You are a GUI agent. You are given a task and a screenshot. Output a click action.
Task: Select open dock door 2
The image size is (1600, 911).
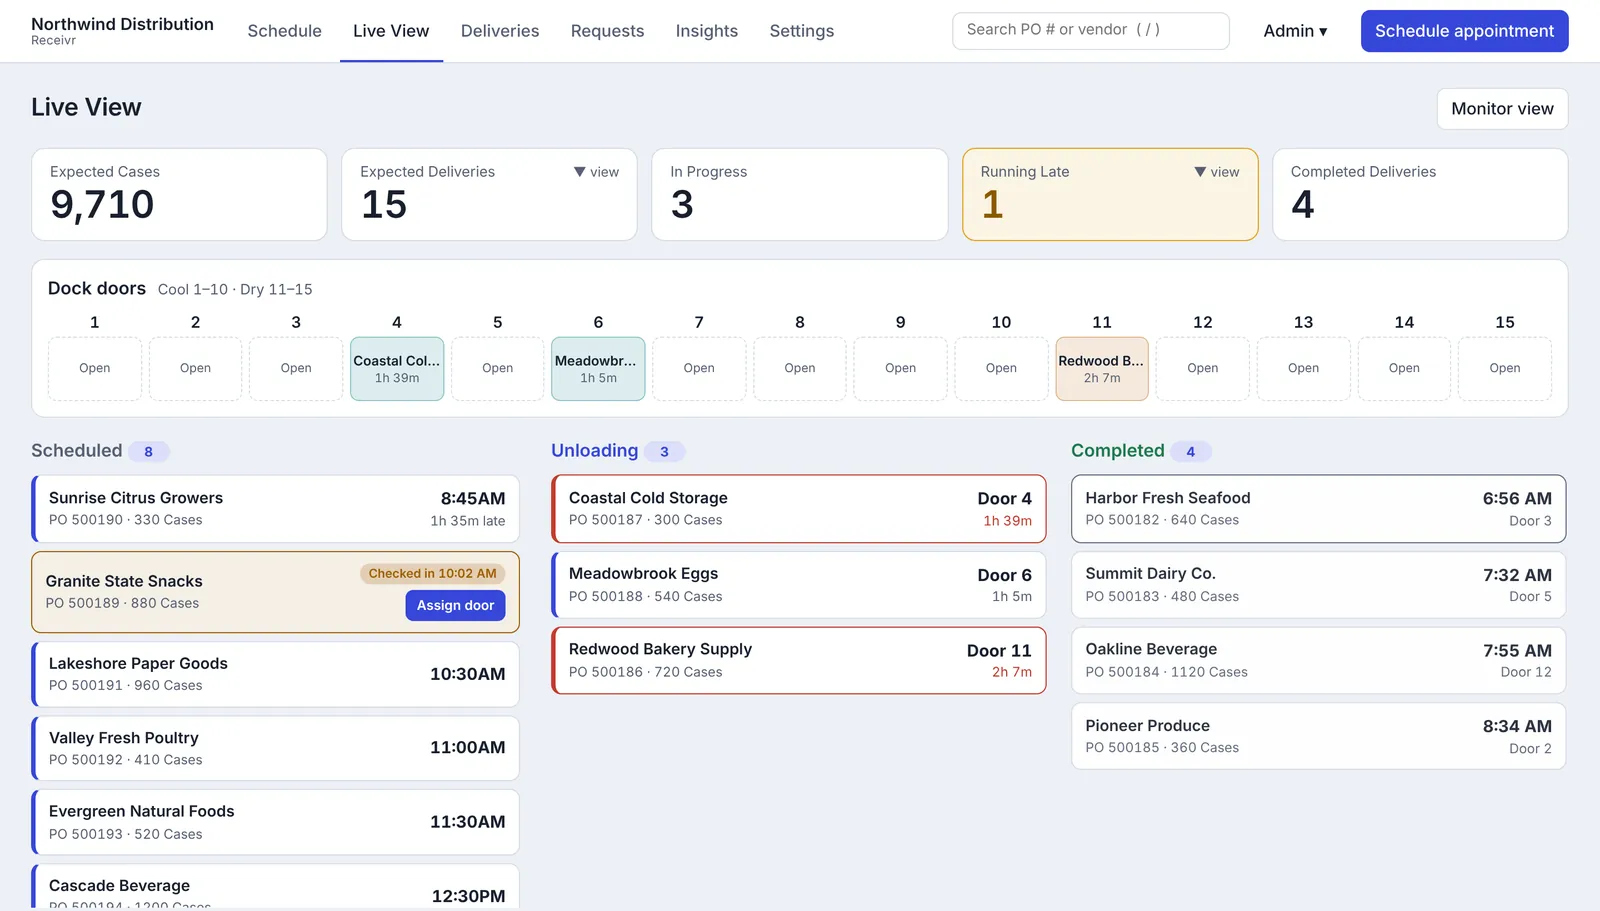[195, 368]
